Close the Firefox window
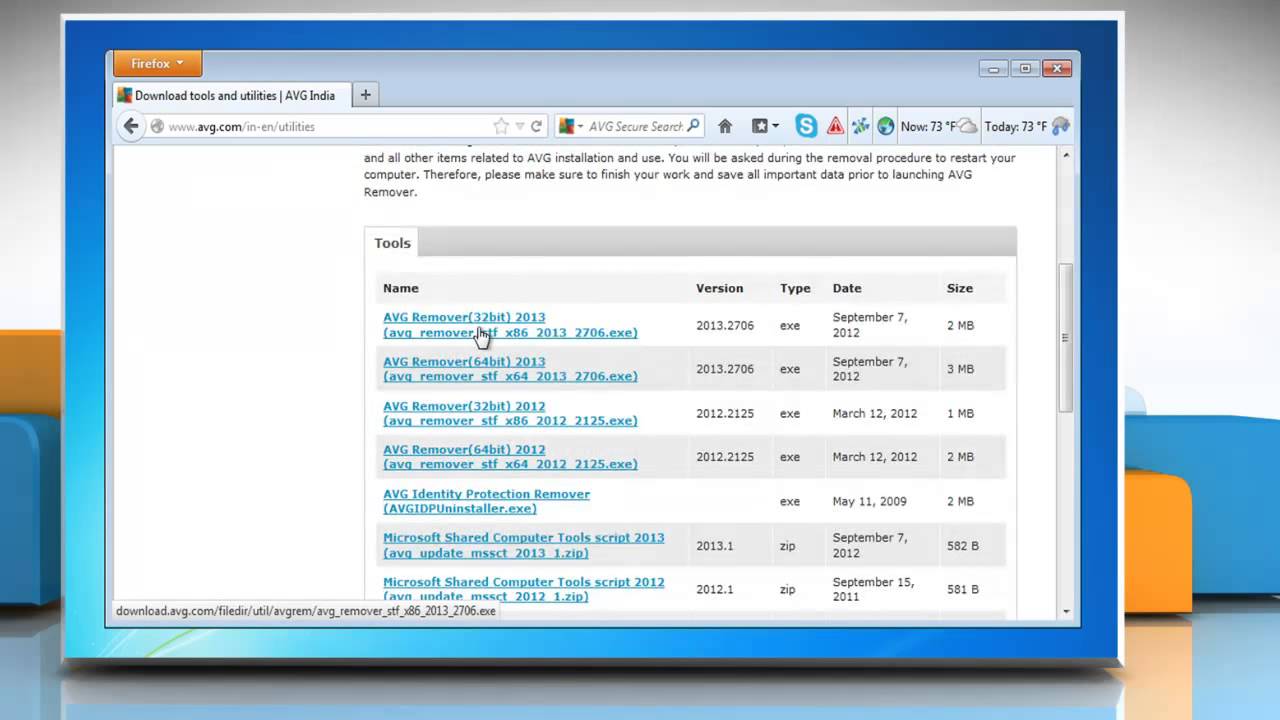The height and width of the screenshot is (720, 1280). point(1057,69)
